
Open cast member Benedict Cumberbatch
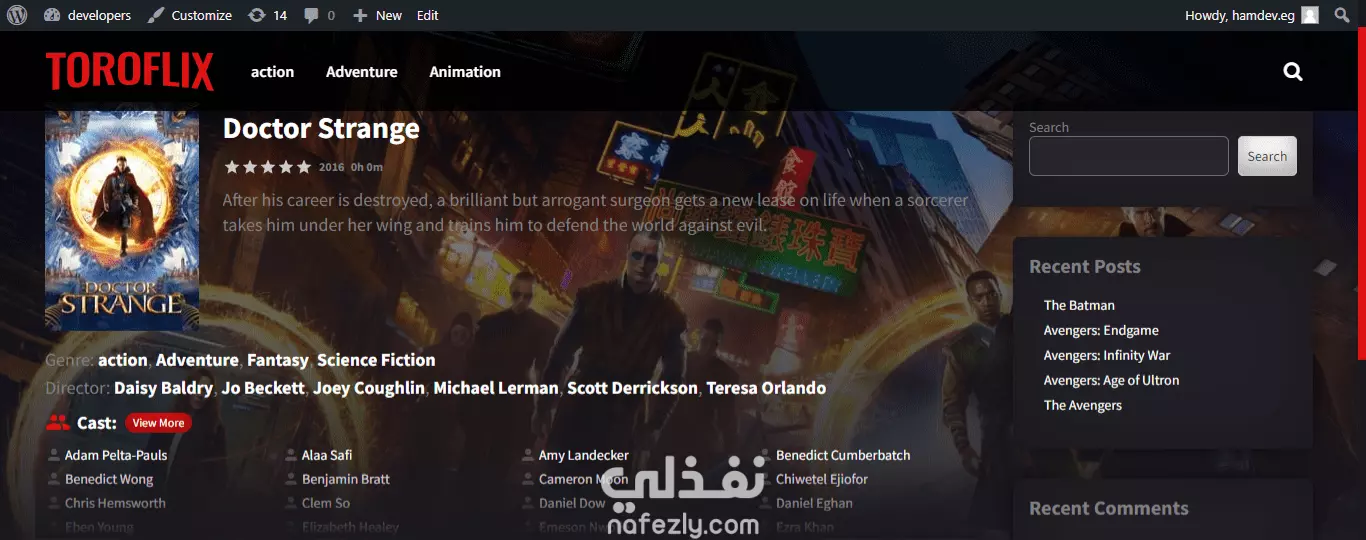click(843, 455)
